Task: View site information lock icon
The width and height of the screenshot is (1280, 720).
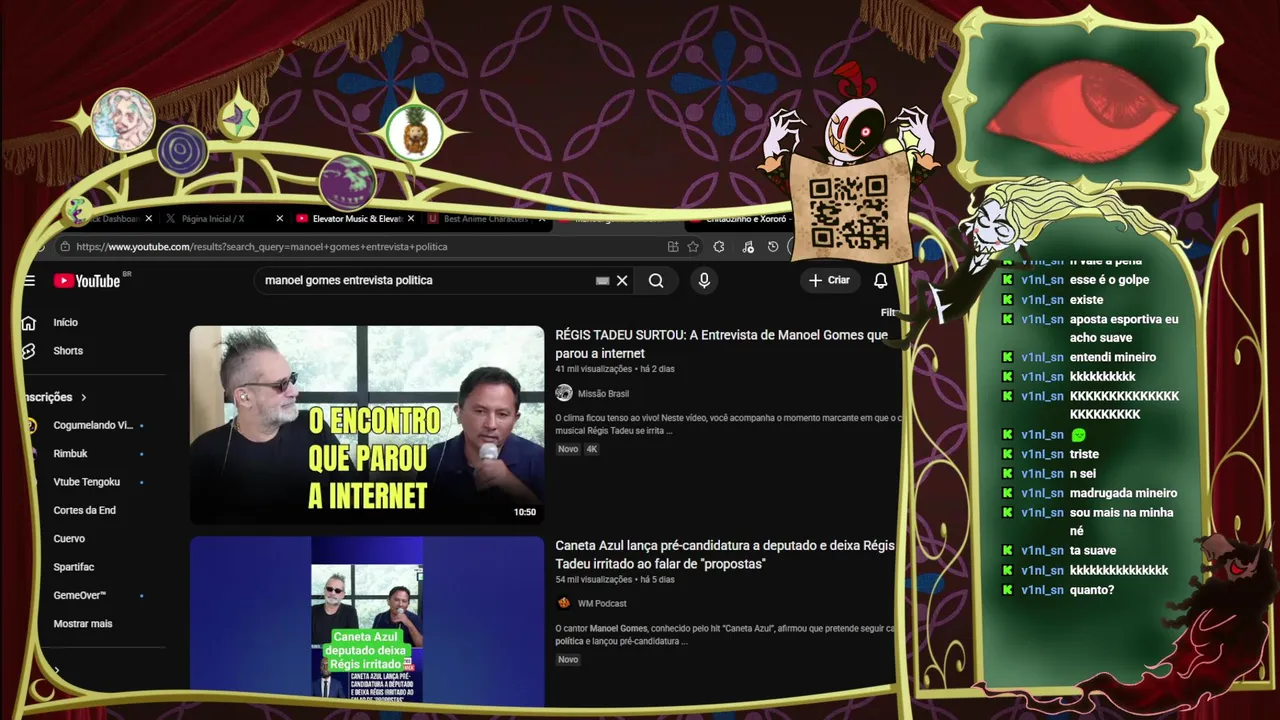Action: (x=65, y=247)
